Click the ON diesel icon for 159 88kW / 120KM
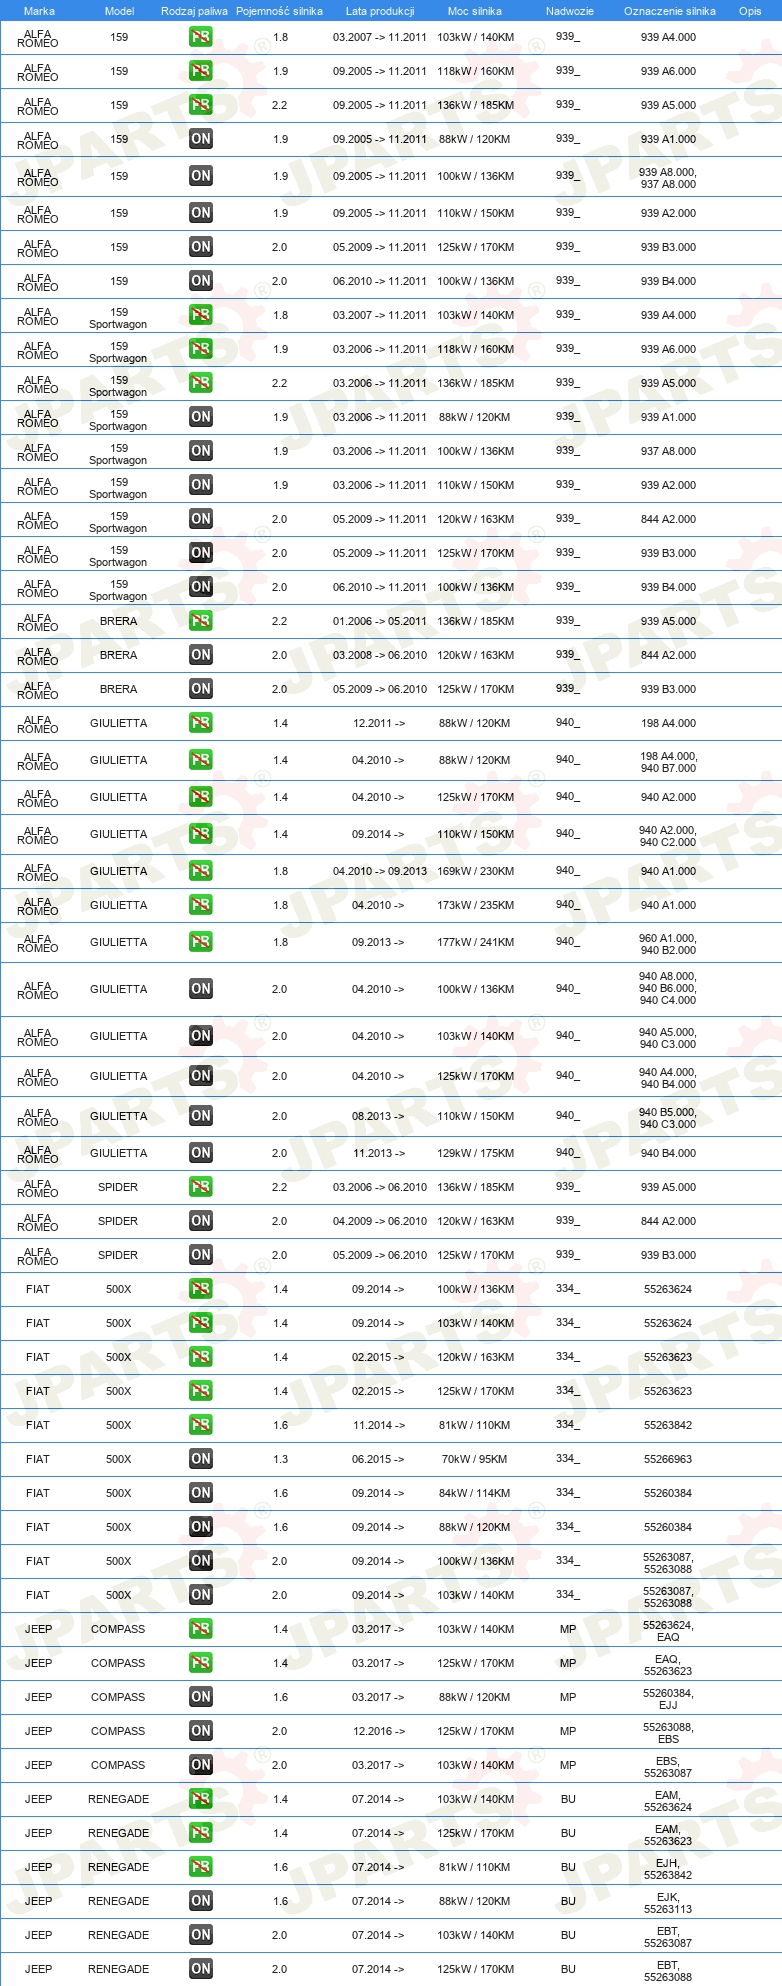Image resolution: width=782 pixels, height=1986 pixels. point(201,139)
